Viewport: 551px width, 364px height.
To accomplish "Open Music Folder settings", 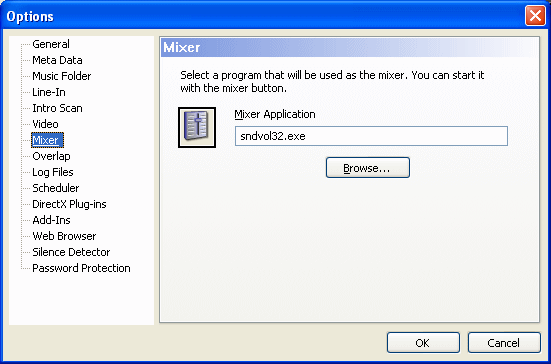I will (61, 76).
